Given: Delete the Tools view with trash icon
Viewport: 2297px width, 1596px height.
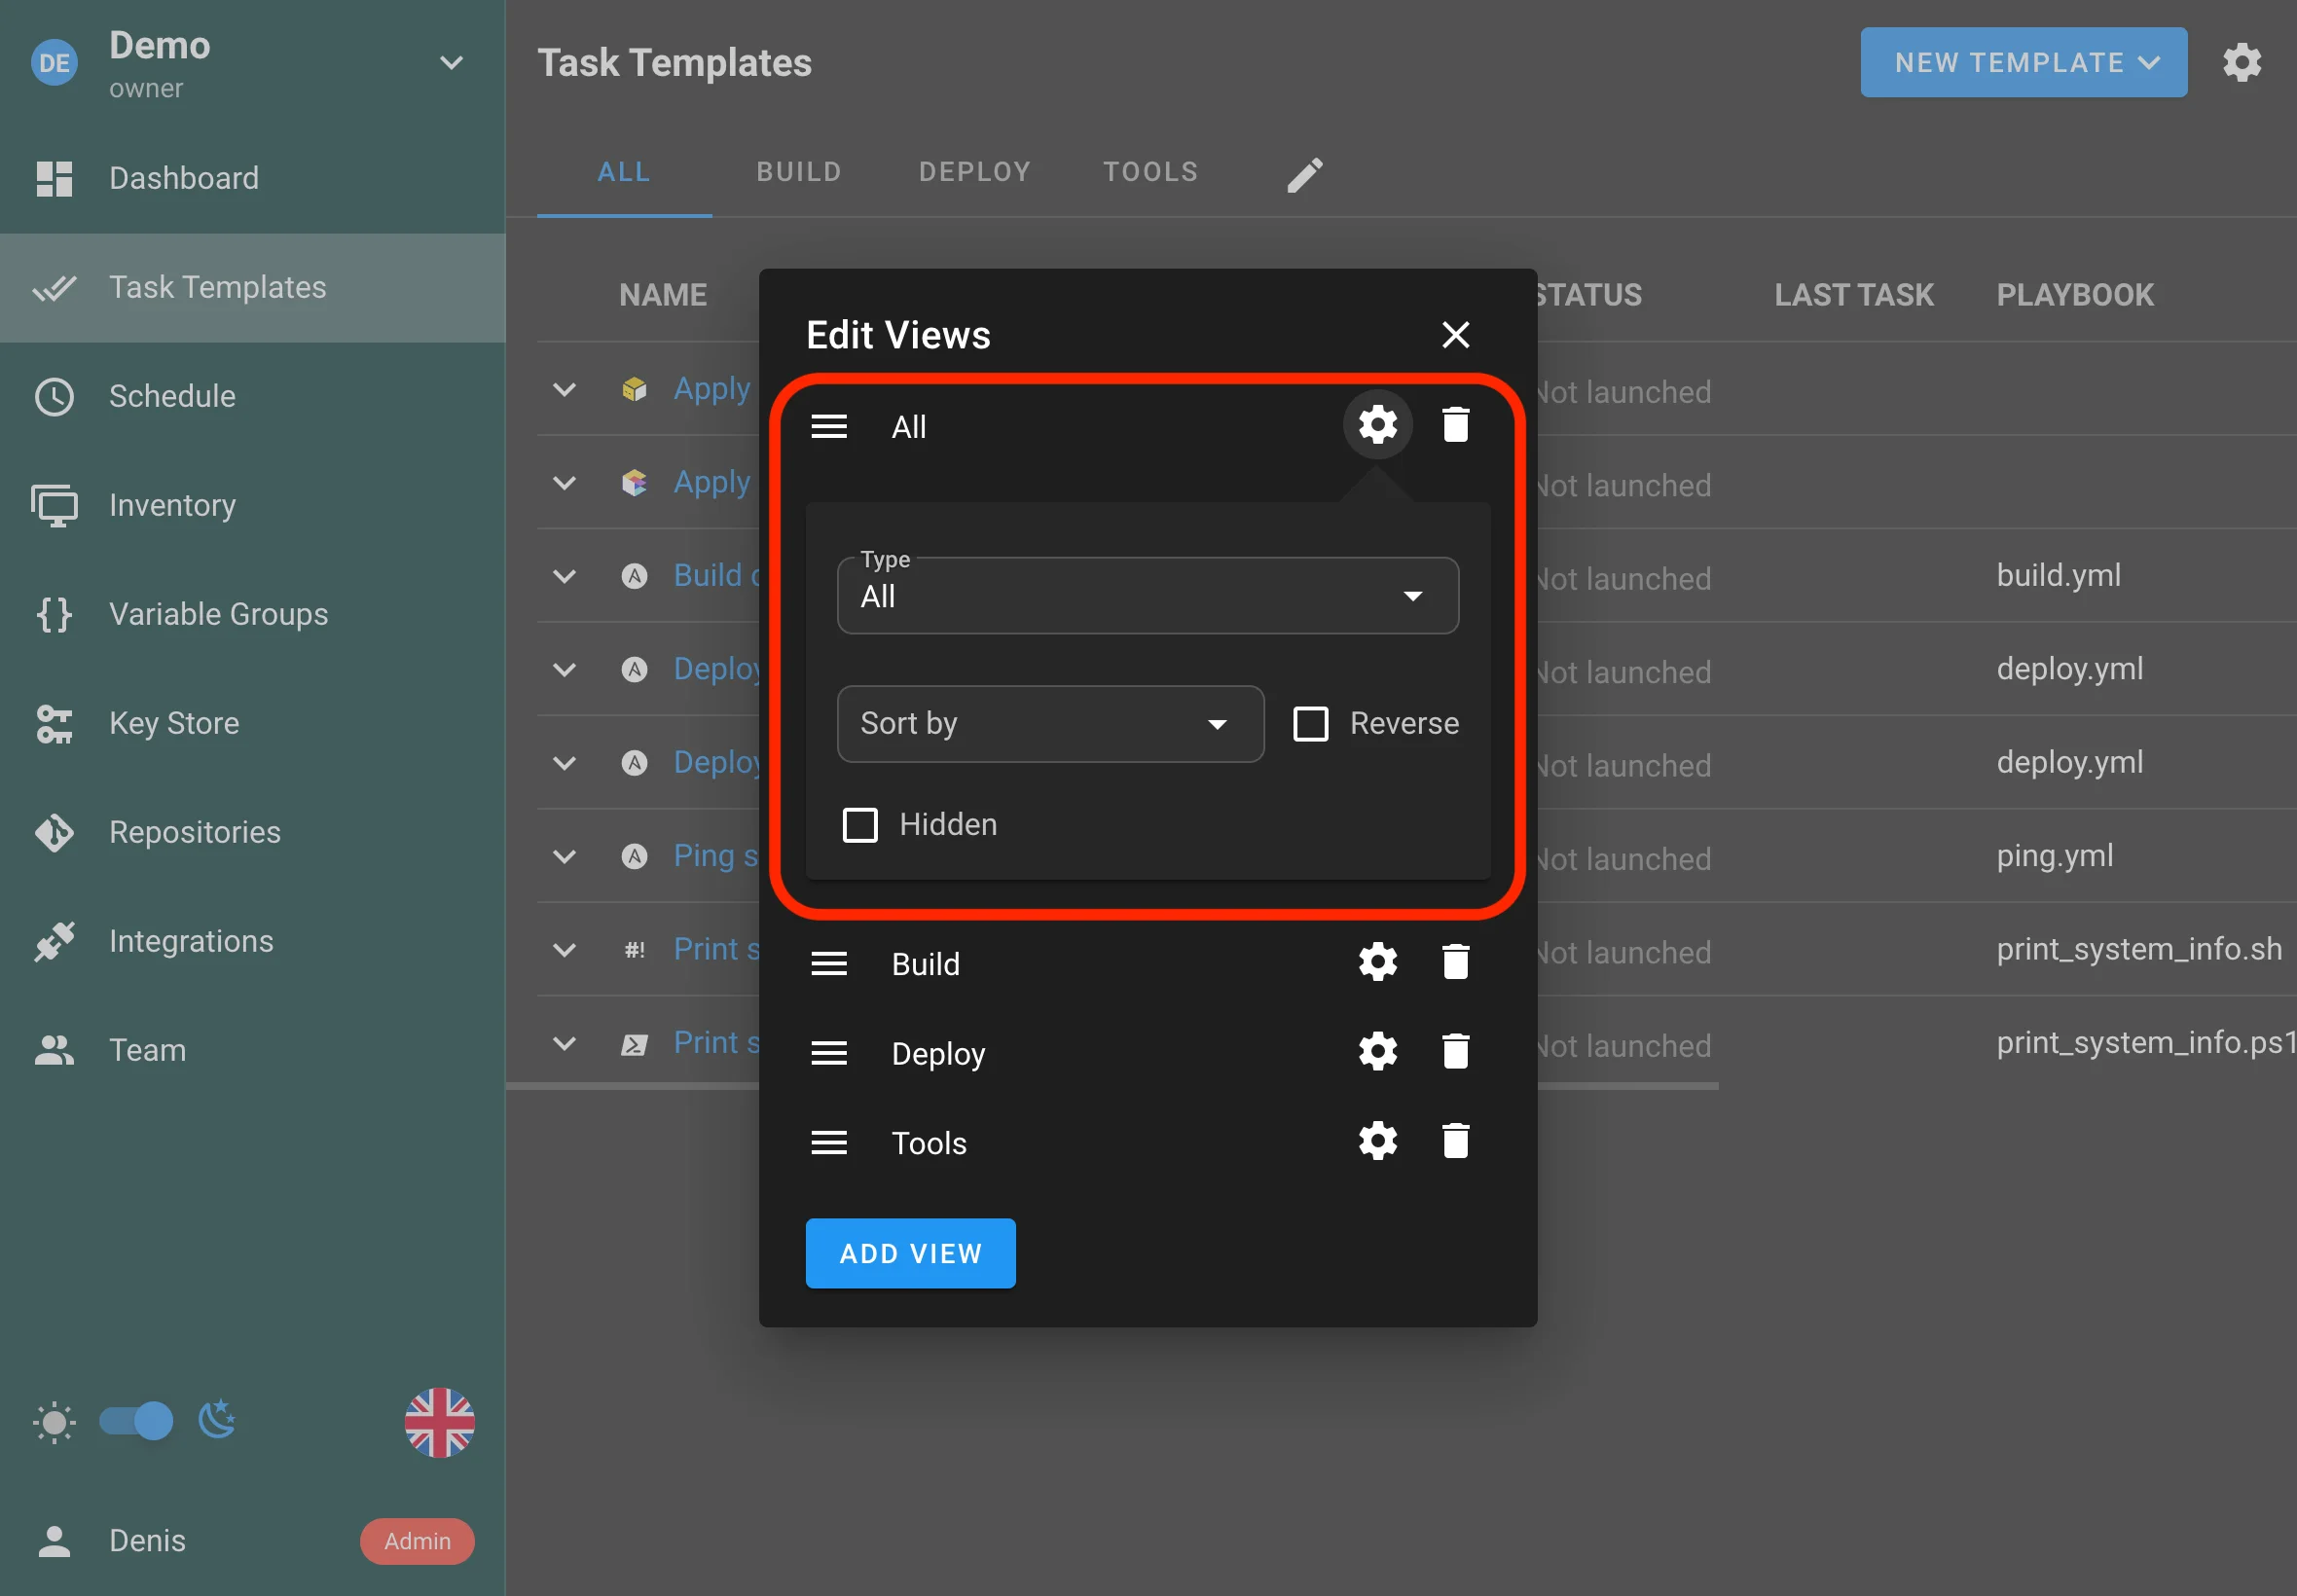Looking at the screenshot, I should click(x=1455, y=1141).
